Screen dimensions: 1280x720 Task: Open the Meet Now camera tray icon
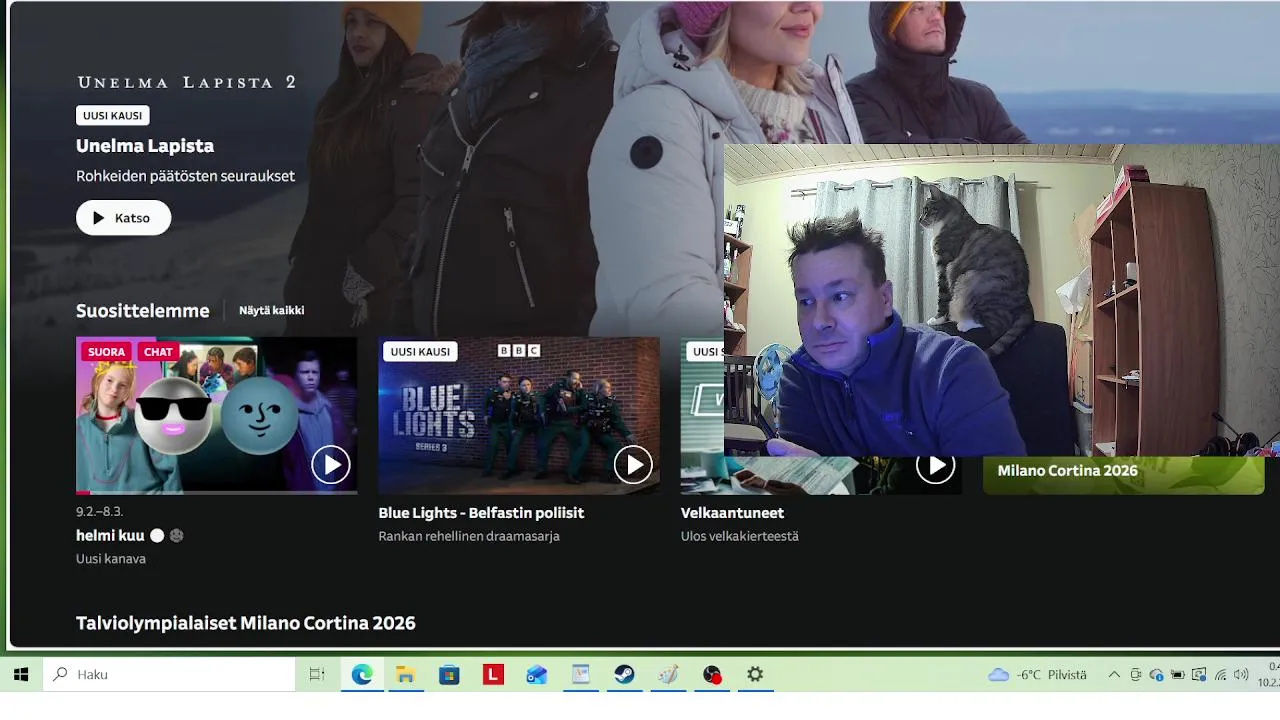click(1136, 675)
